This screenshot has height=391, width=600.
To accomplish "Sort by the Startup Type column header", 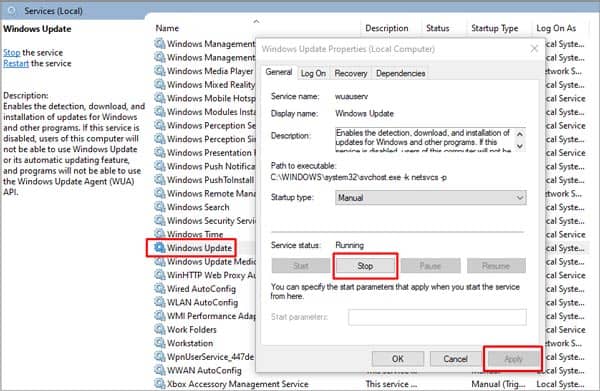I will pos(494,28).
